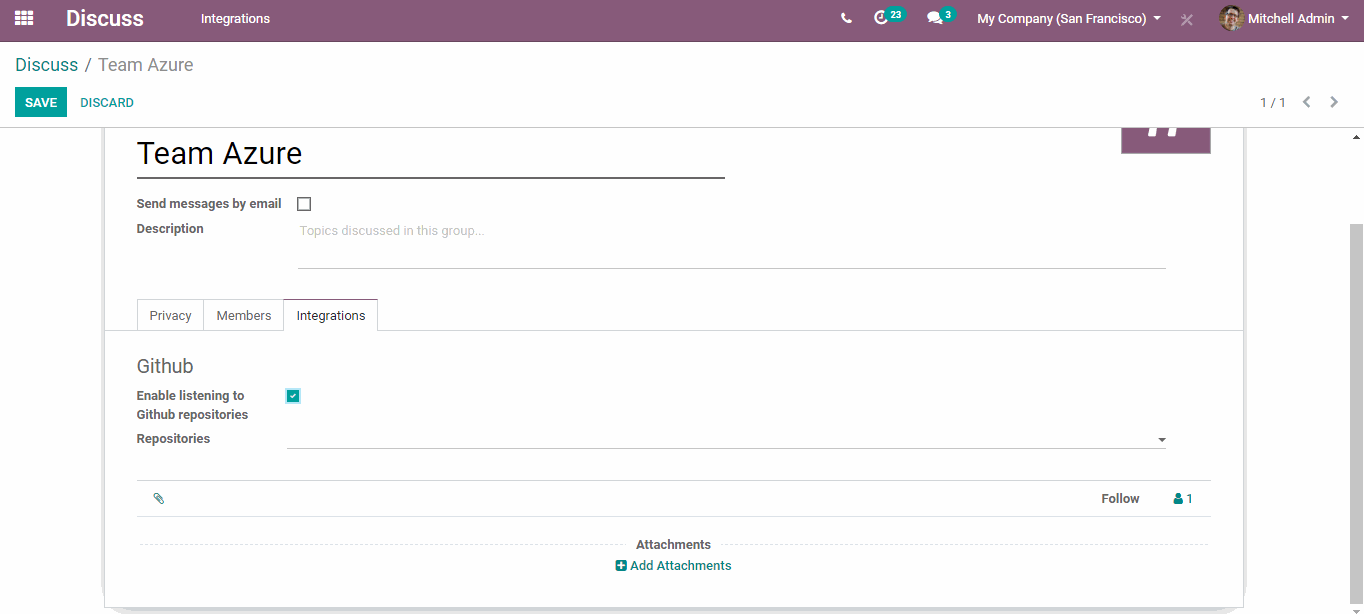1364x614 pixels.
Task: Enable Send messages by email checkbox
Action: click(x=304, y=204)
